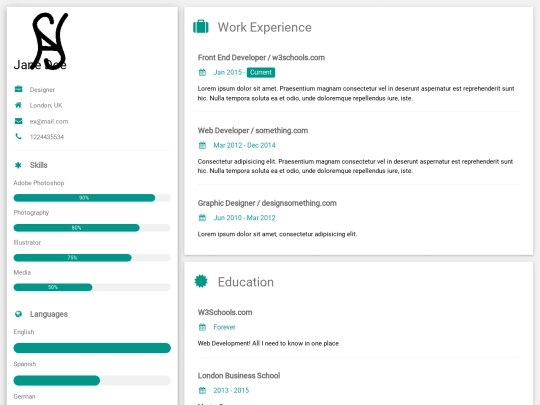Click the home icon next to London, UK

click(18, 105)
